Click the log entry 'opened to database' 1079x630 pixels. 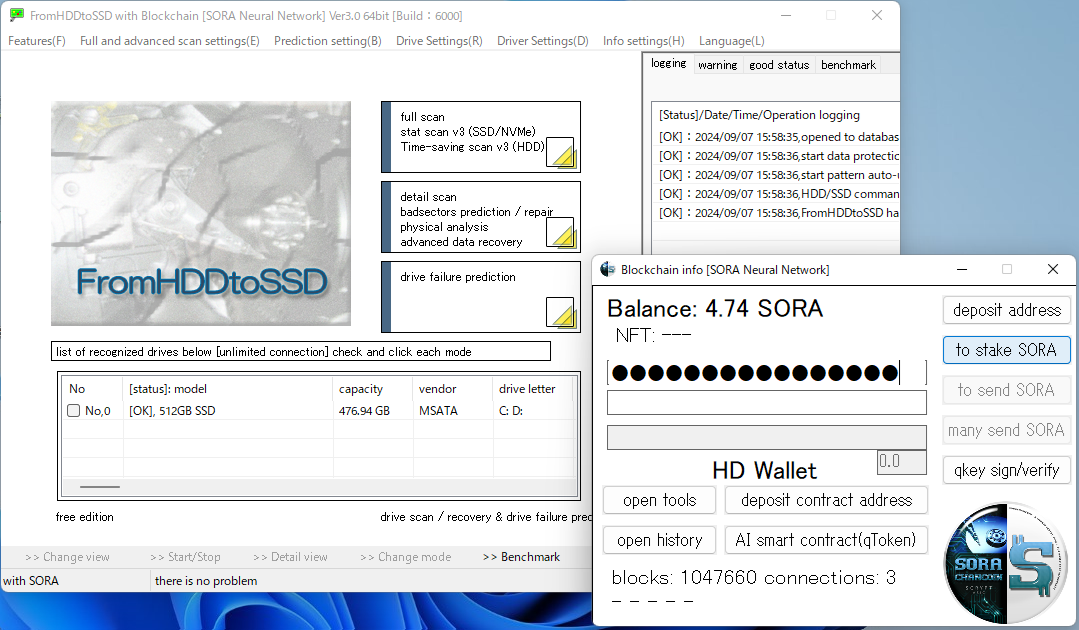point(778,137)
